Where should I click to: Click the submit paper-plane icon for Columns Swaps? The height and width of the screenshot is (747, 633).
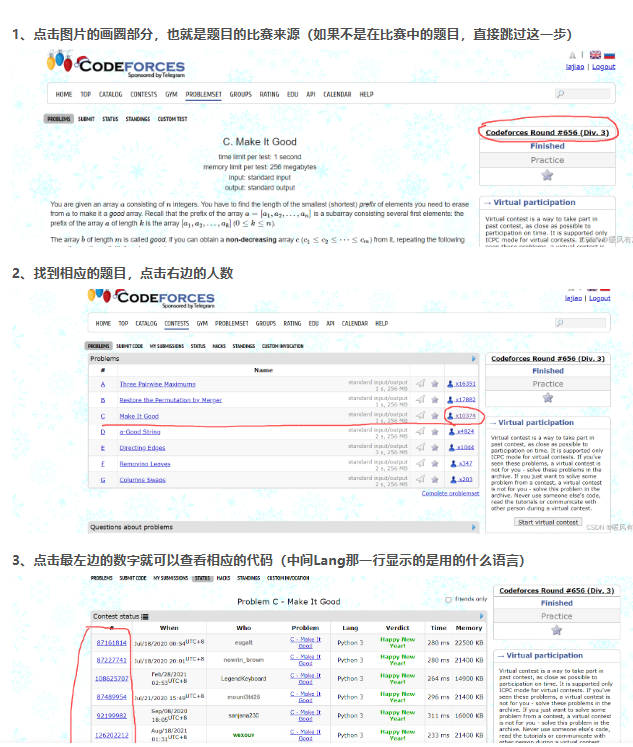click(x=421, y=479)
